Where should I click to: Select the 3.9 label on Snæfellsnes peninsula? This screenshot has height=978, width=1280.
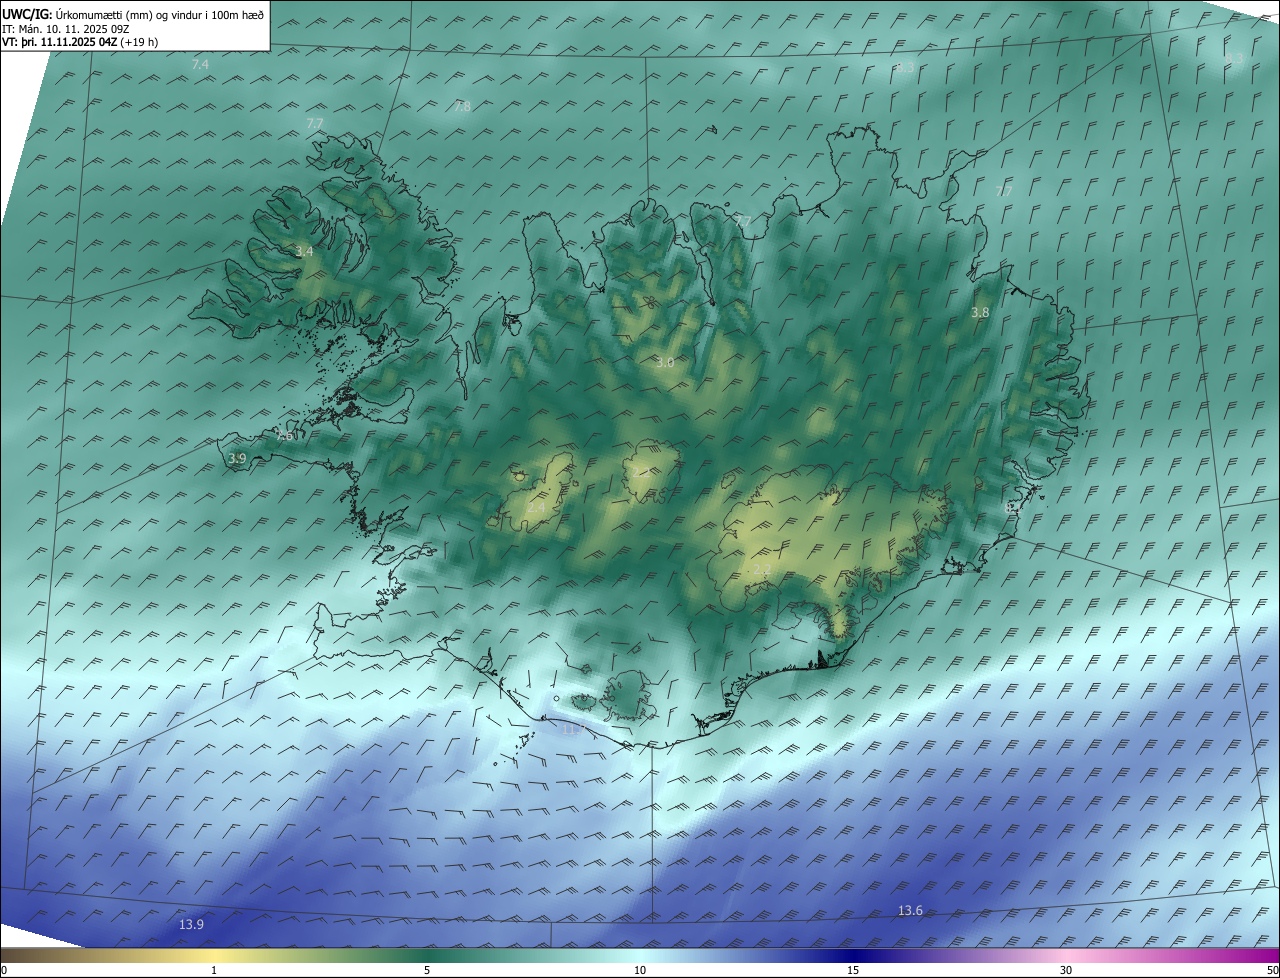point(237,458)
